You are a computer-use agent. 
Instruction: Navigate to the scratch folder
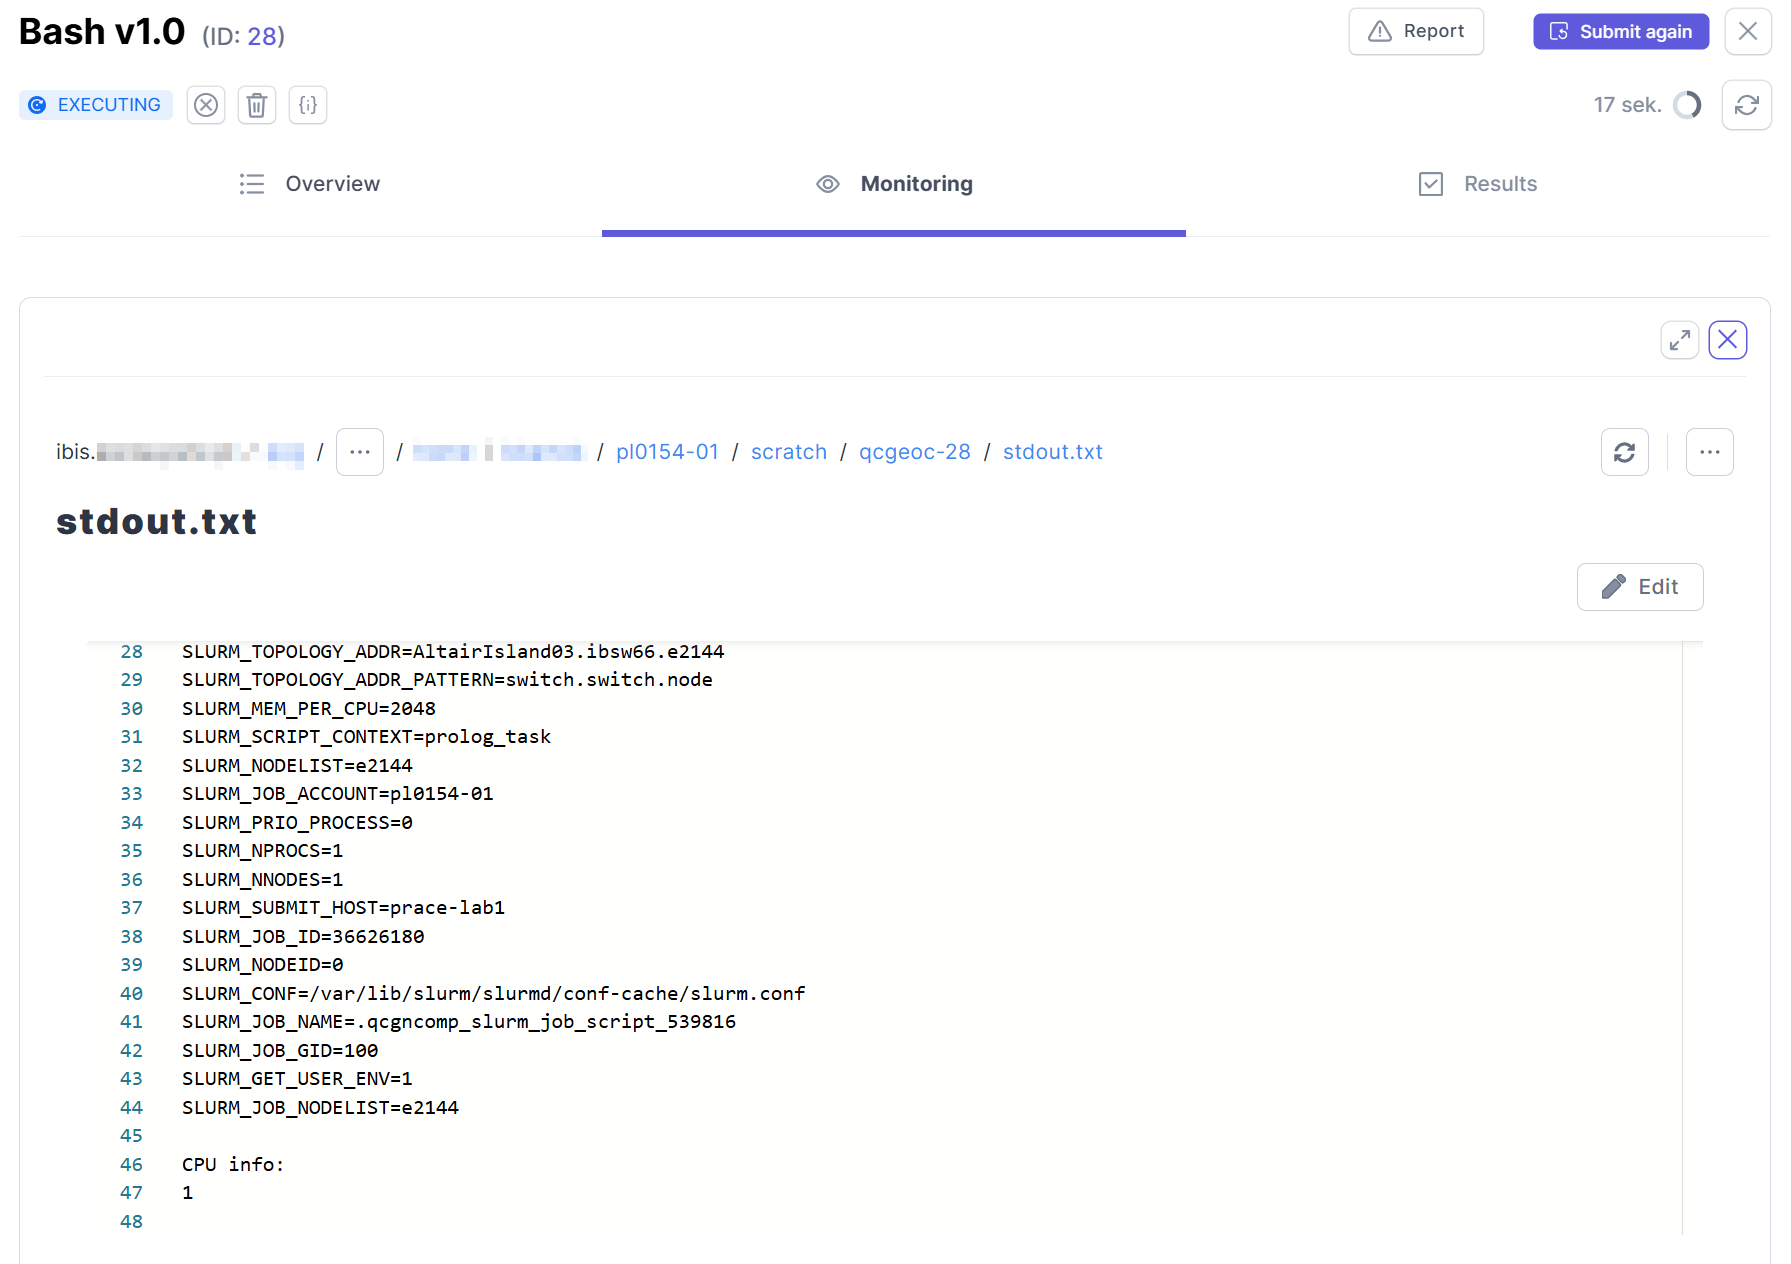789,452
